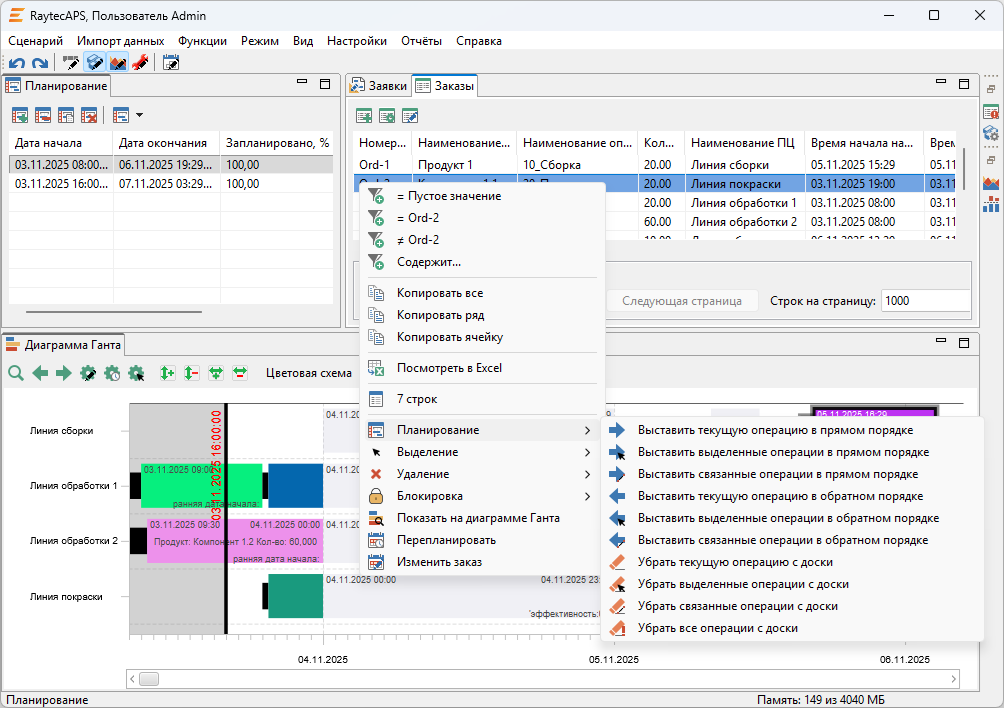Click the magnifier icon in Gantt toolbar

point(16,373)
